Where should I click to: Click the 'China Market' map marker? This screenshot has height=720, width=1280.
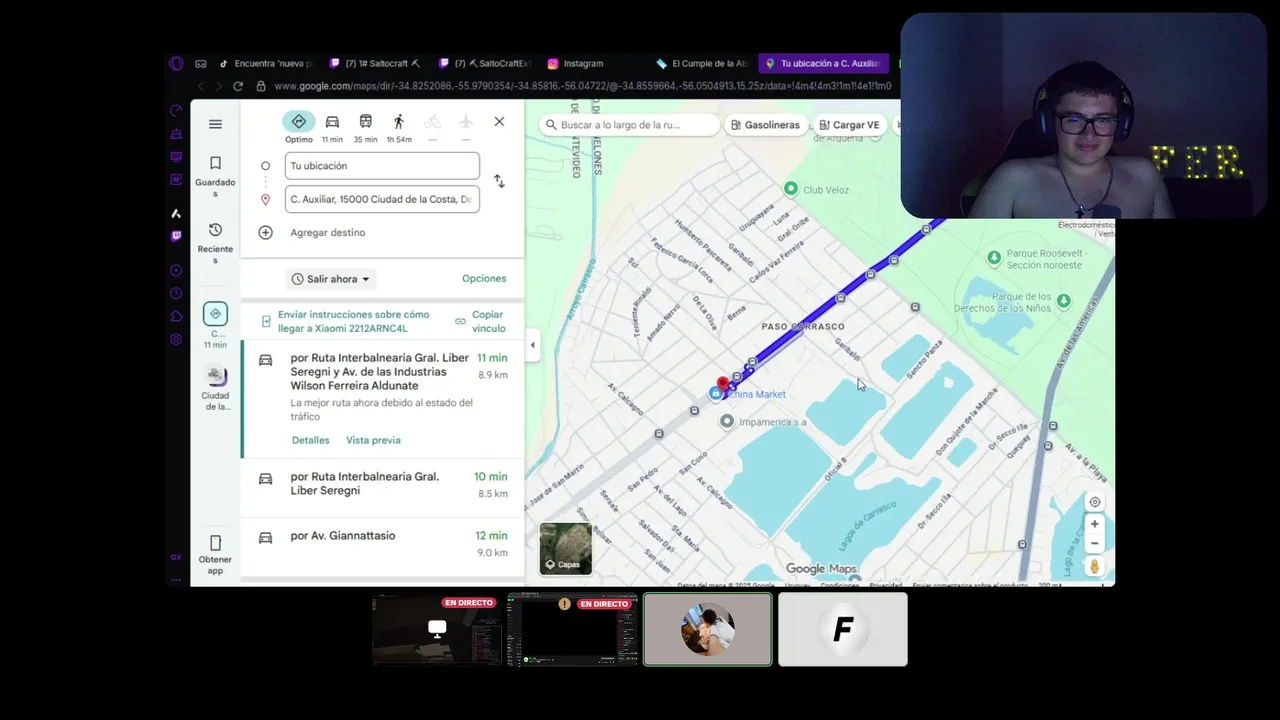pyautogui.click(x=716, y=394)
